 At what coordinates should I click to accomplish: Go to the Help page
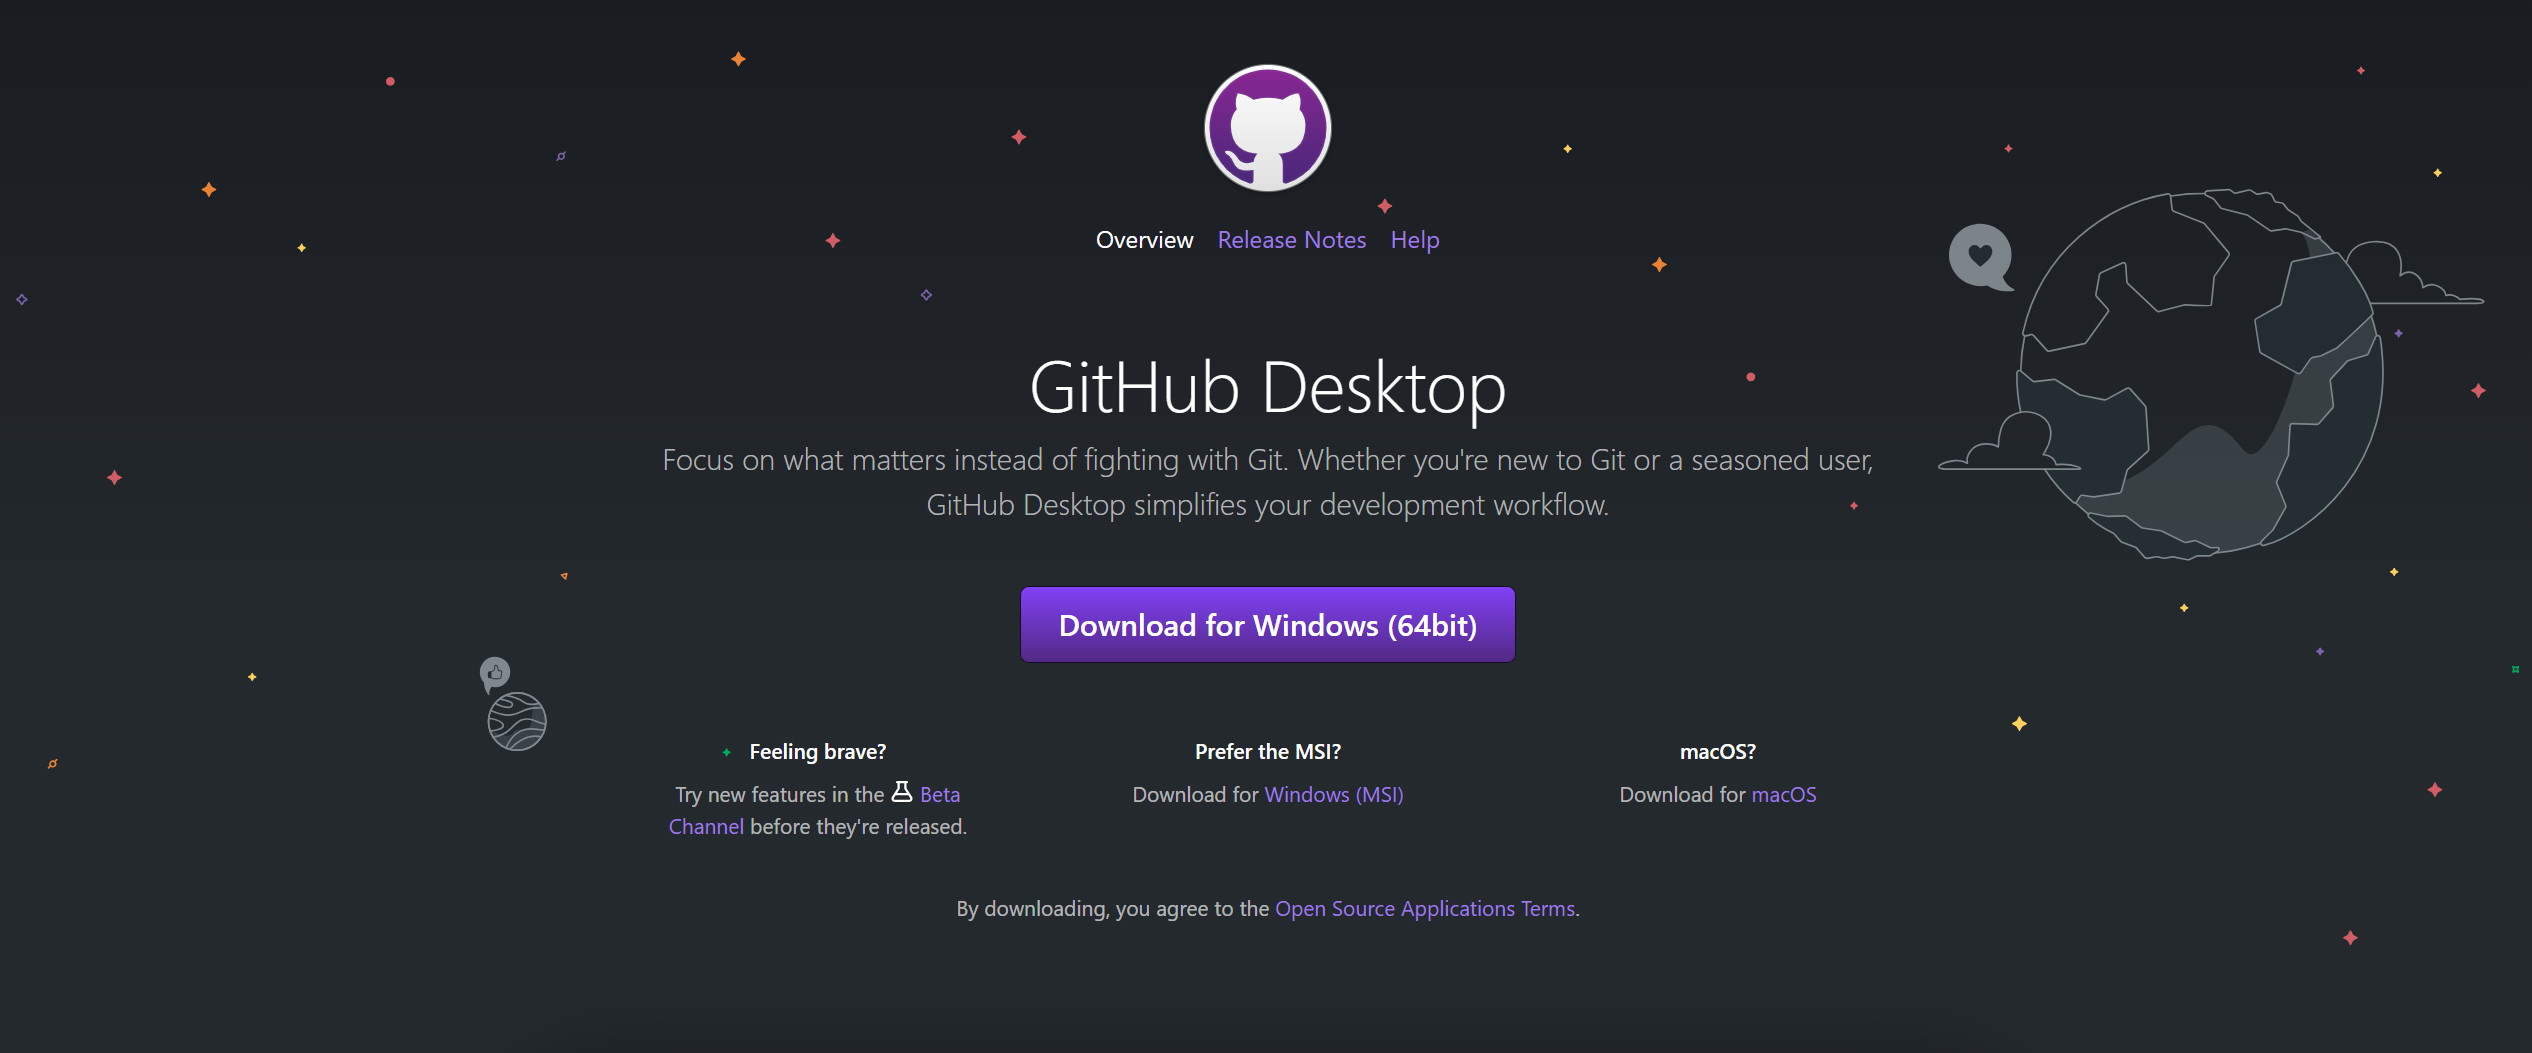coord(1414,240)
